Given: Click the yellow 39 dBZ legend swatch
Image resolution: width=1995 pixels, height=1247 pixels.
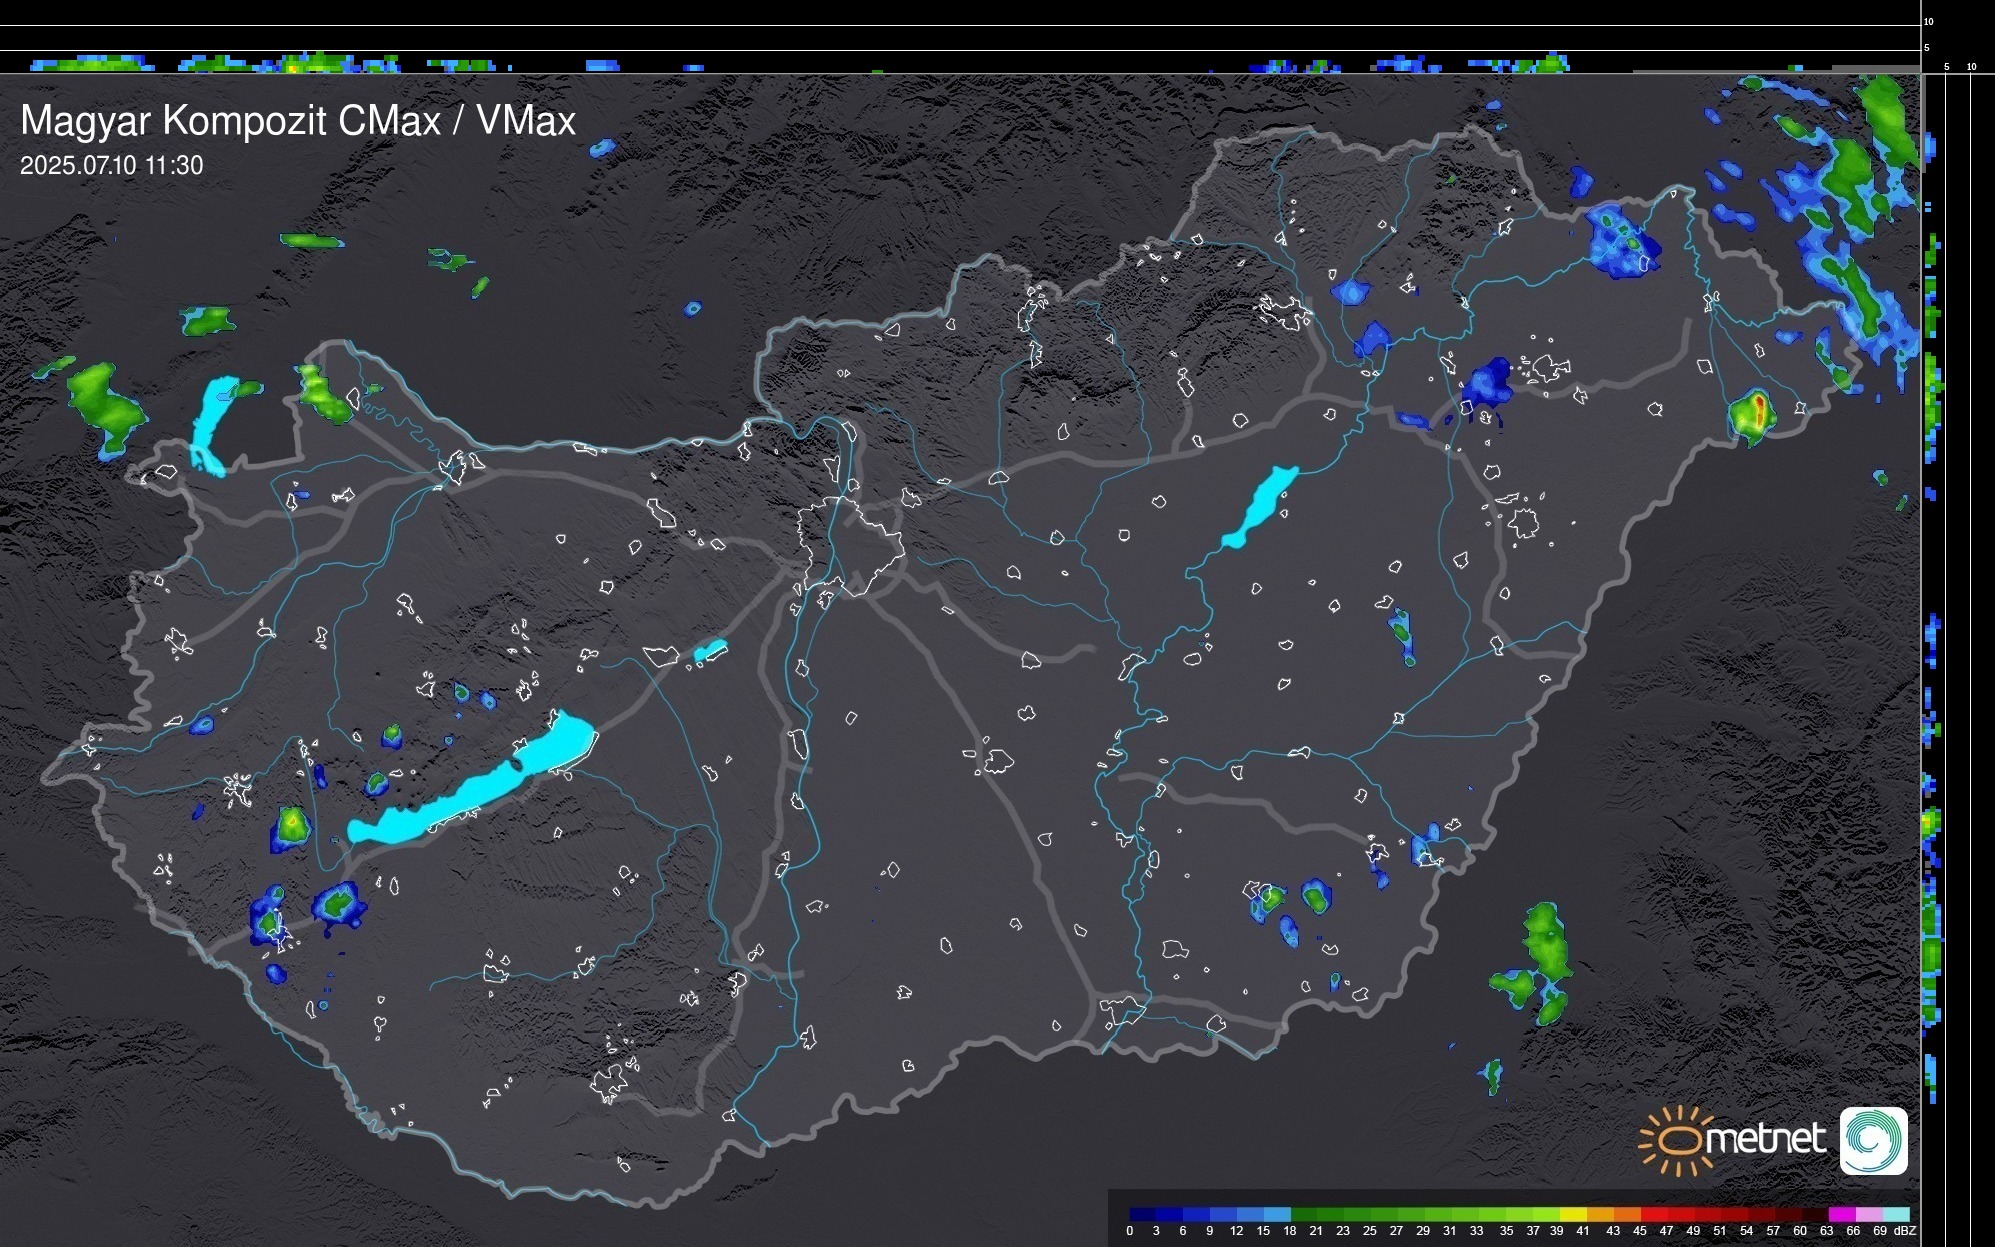Looking at the screenshot, I should (1573, 1214).
